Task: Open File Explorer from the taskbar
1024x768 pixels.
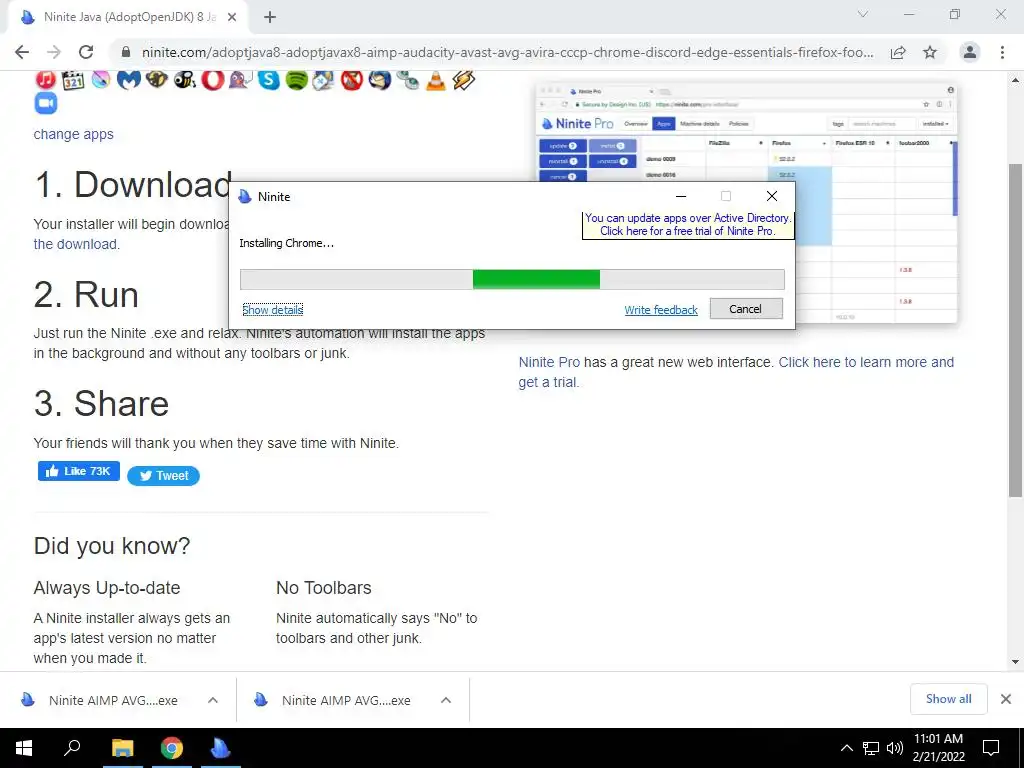Action: pyautogui.click(x=122, y=748)
